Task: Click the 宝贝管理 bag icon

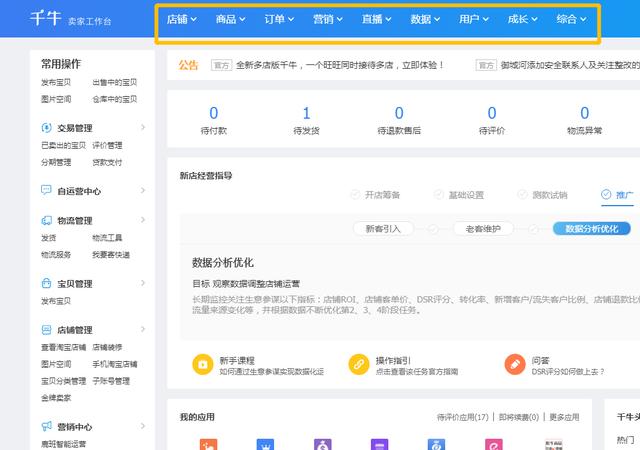Action: (47, 284)
